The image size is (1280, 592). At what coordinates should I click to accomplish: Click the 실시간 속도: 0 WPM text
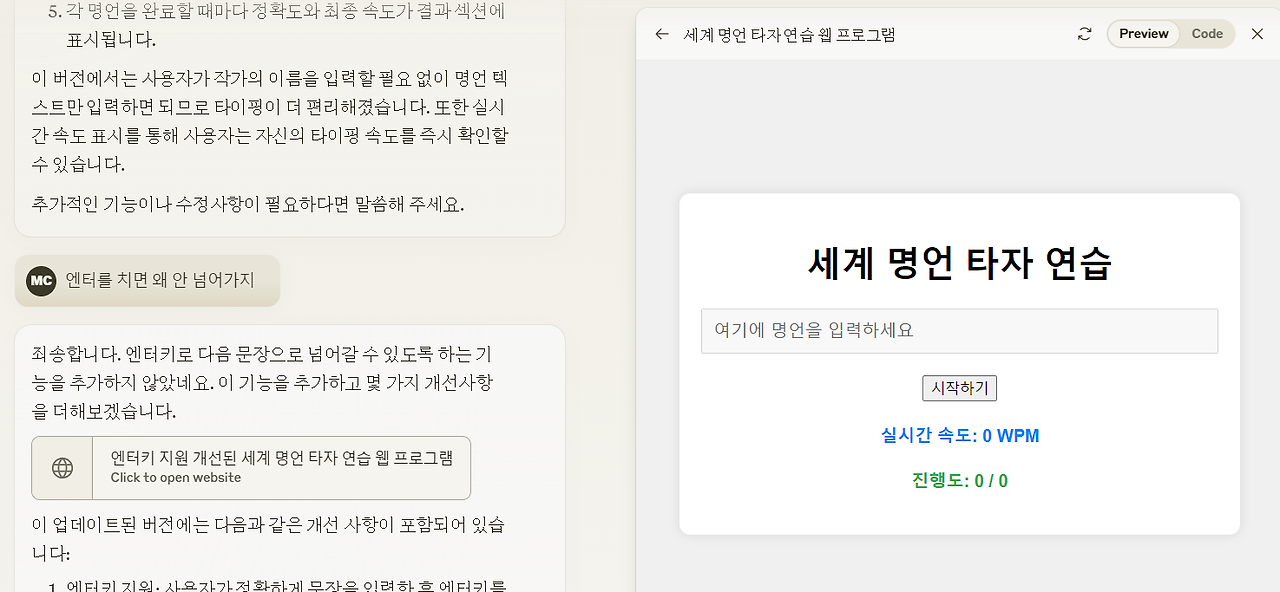coord(959,436)
